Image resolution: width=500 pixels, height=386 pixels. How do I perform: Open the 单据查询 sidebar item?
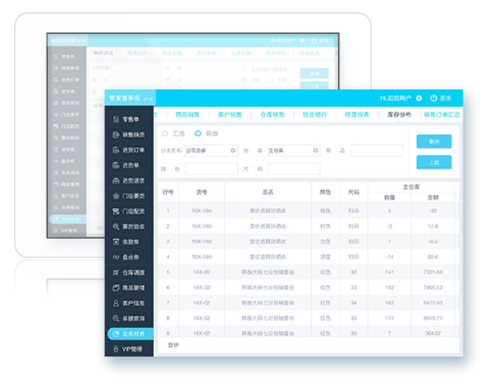(129, 318)
